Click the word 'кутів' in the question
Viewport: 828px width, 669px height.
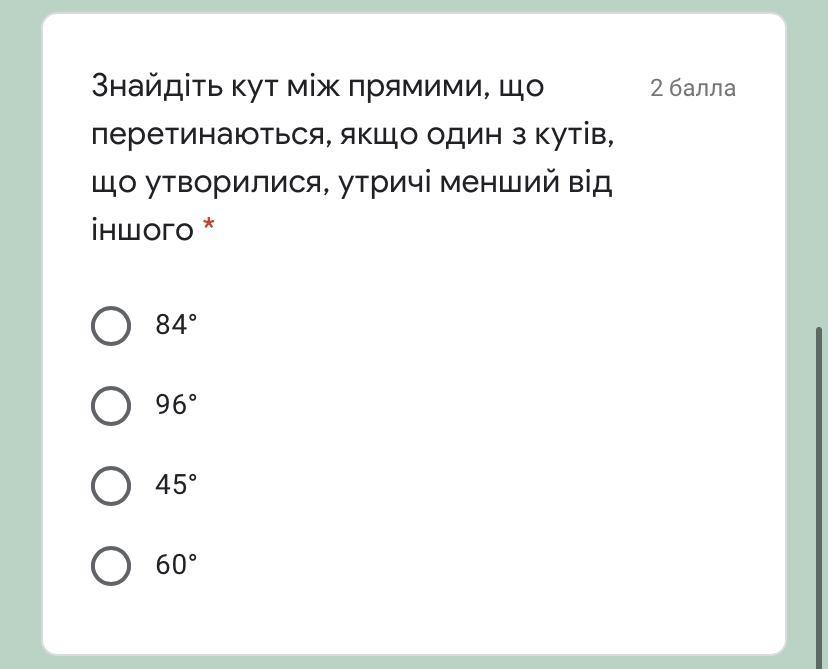574,134
